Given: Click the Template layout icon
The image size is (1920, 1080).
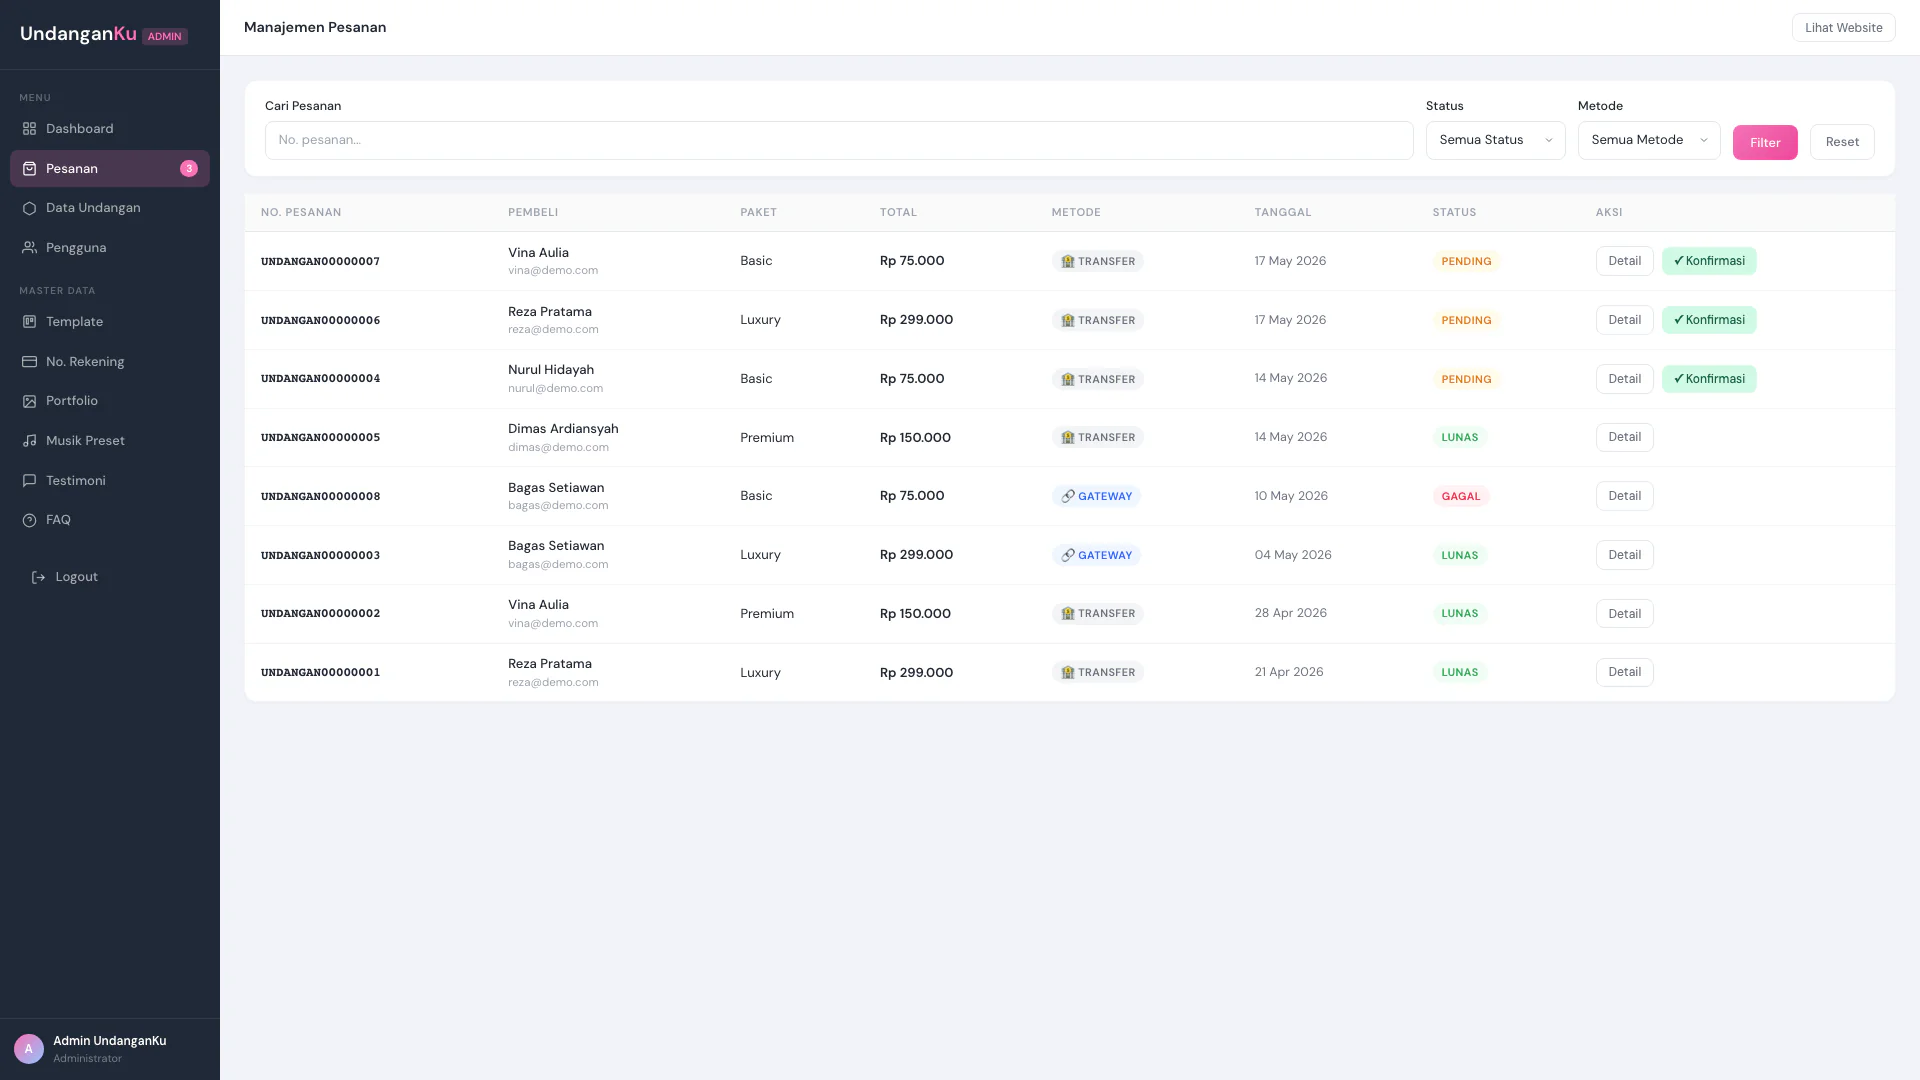Looking at the screenshot, I should [29, 322].
